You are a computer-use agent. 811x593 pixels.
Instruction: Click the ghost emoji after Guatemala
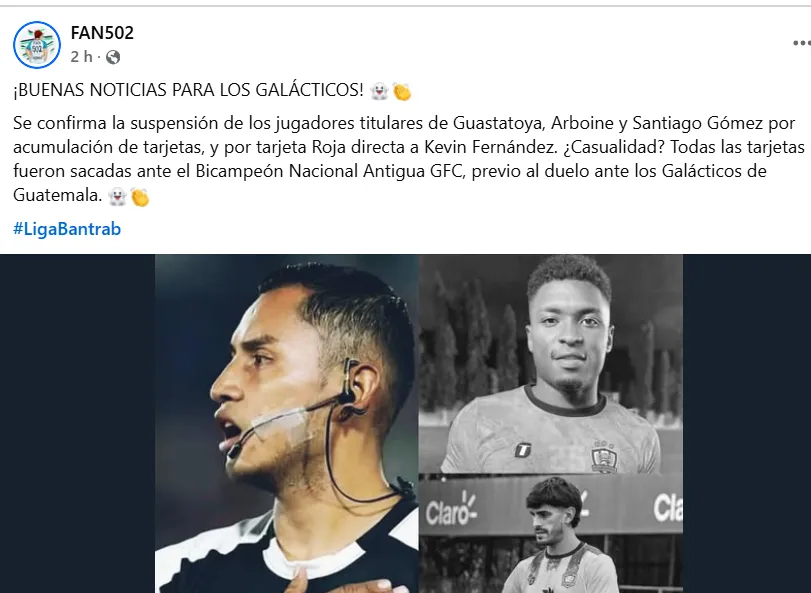pyautogui.click(x=117, y=196)
